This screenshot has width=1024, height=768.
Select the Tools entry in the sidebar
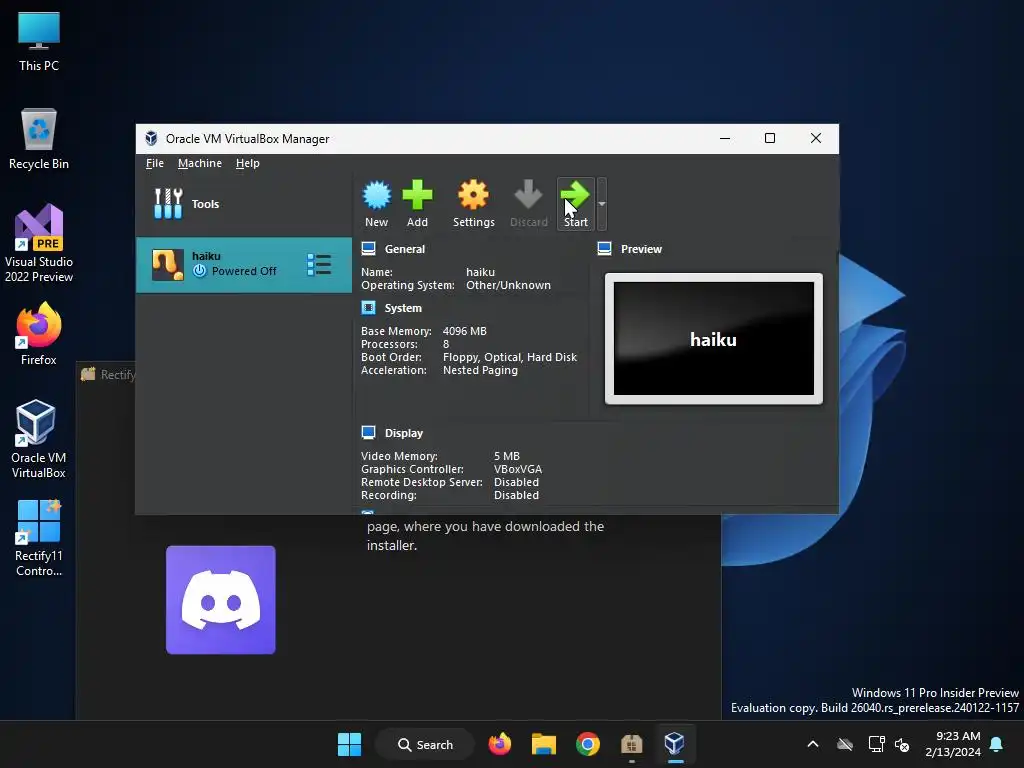click(x=244, y=204)
